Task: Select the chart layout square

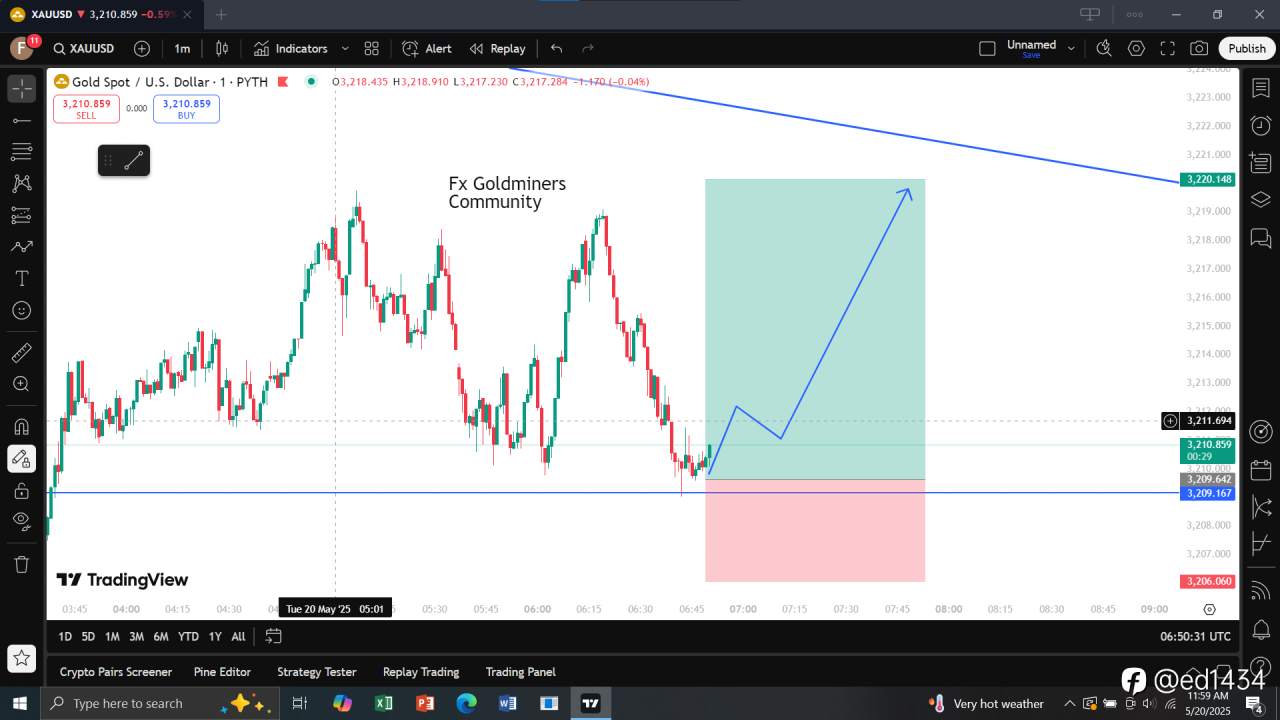Action: pos(987,48)
